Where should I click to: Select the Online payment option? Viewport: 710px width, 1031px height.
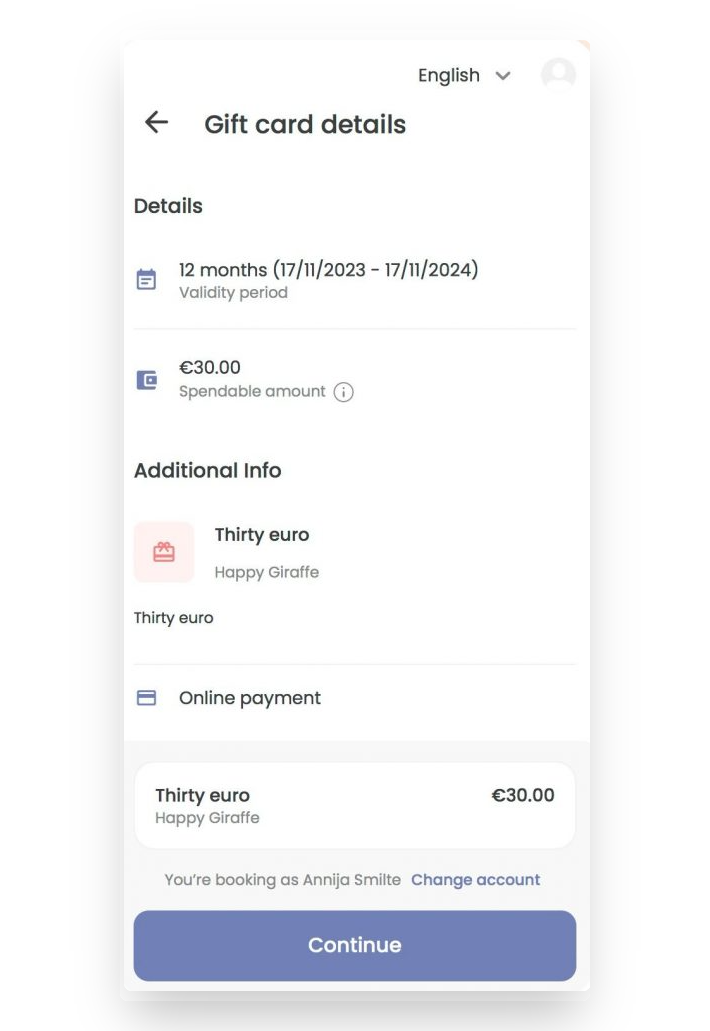pos(248,697)
